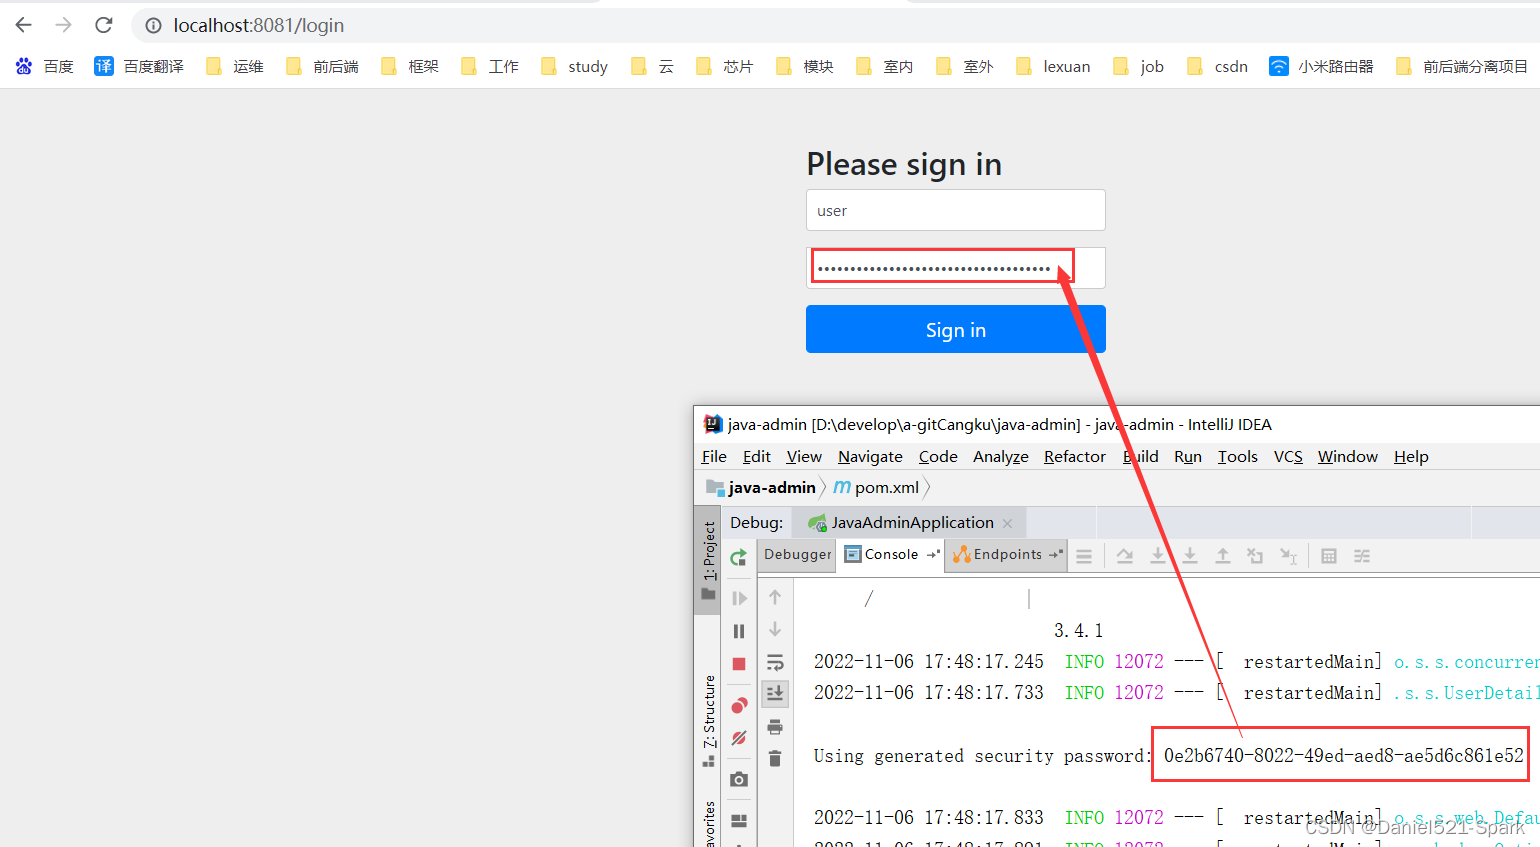The width and height of the screenshot is (1540, 847).
Task: Toggle scroll to end of console
Action: 775,693
